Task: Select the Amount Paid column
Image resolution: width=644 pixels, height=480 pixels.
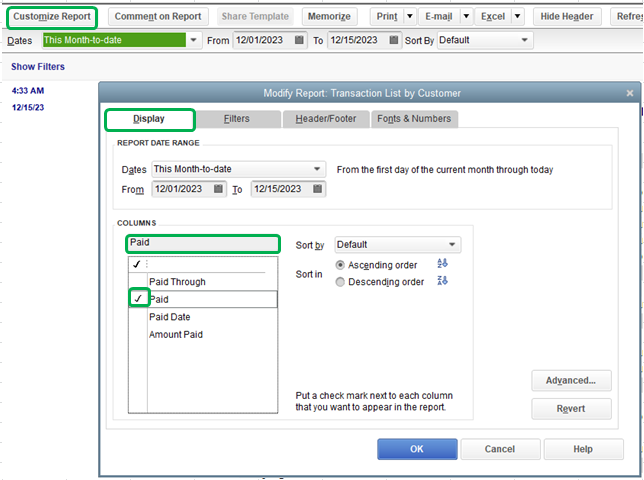Action: [x=176, y=335]
